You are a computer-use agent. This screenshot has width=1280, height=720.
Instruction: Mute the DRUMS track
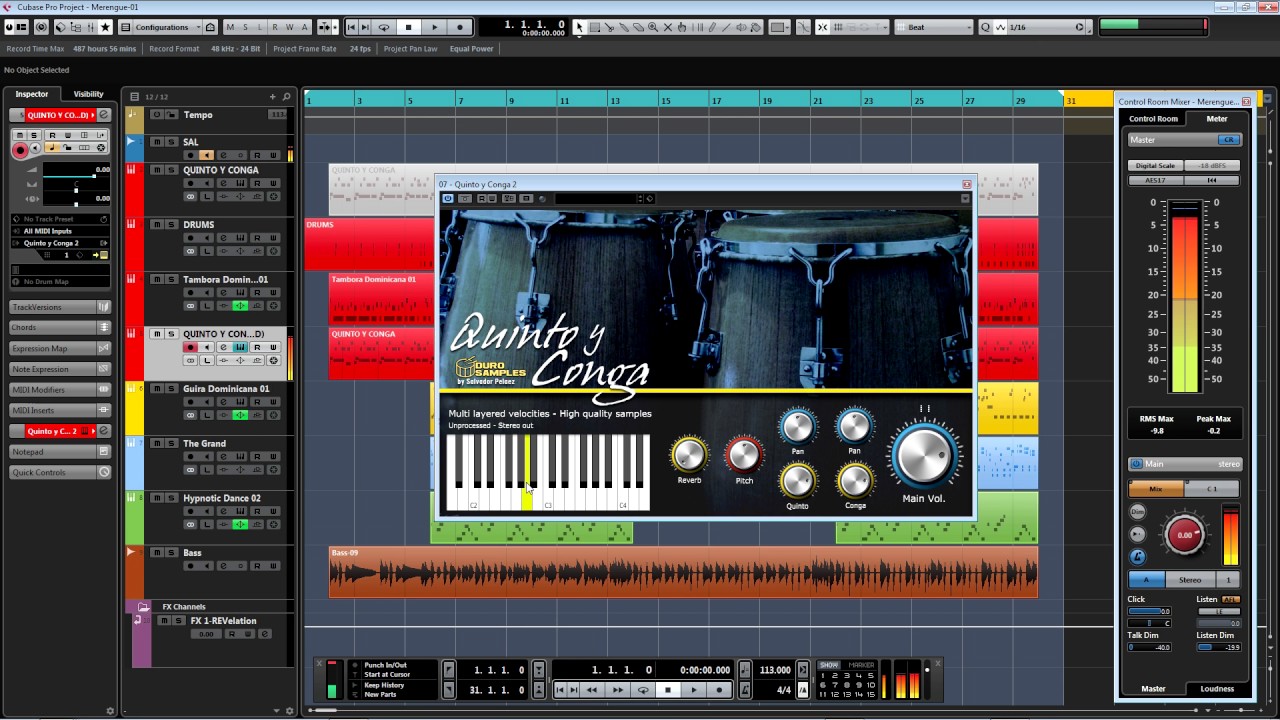pyautogui.click(x=157, y=225)
